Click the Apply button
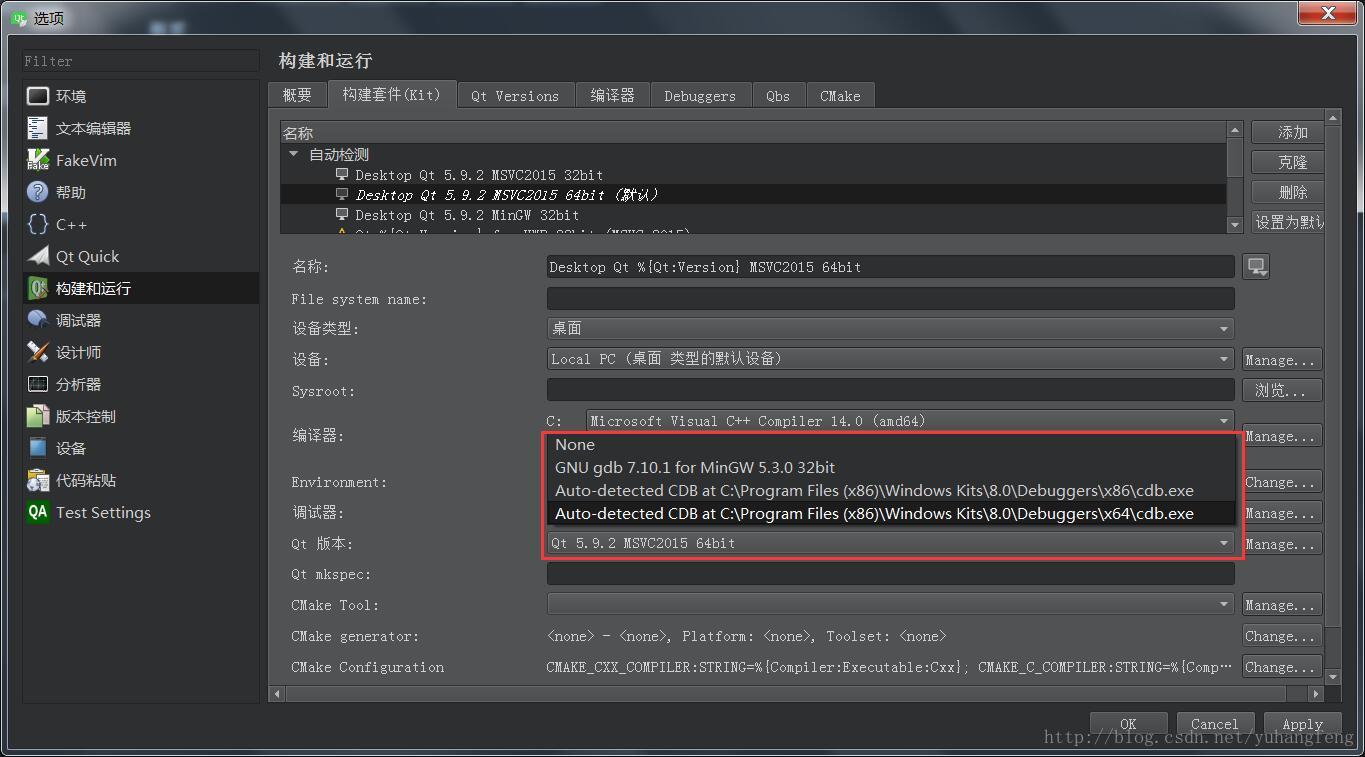Viewport: 1365px width, 757px height. point(1302,724)
